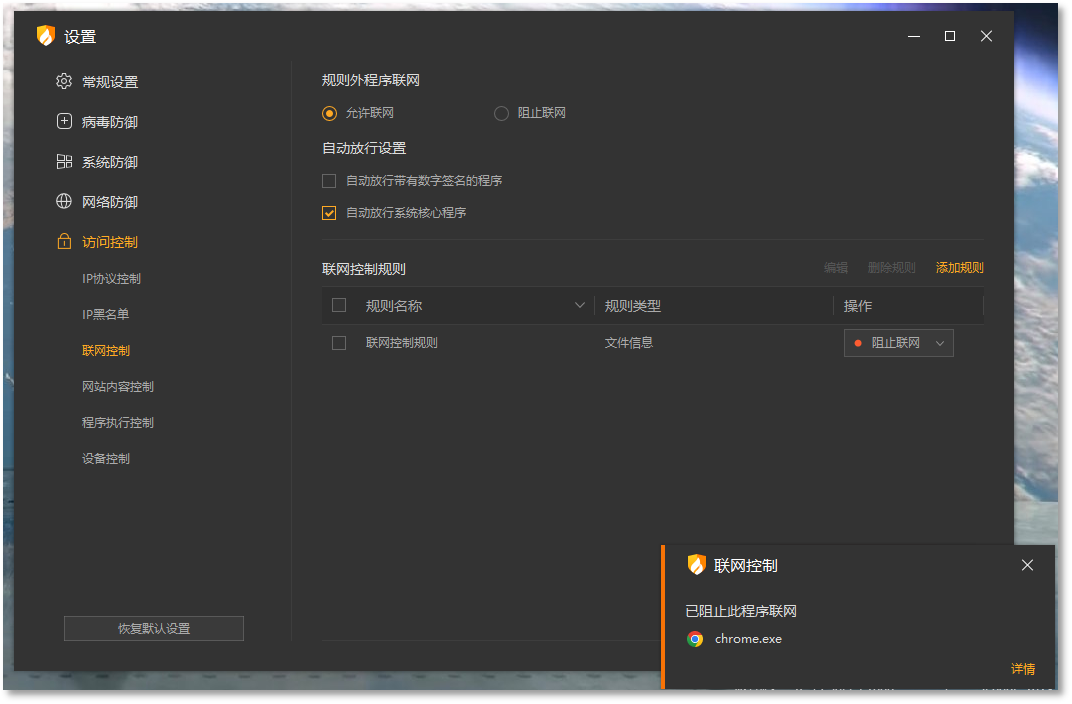Minimize the 设置 window
Screen dimensions: 1072x704
pos(913,36)
